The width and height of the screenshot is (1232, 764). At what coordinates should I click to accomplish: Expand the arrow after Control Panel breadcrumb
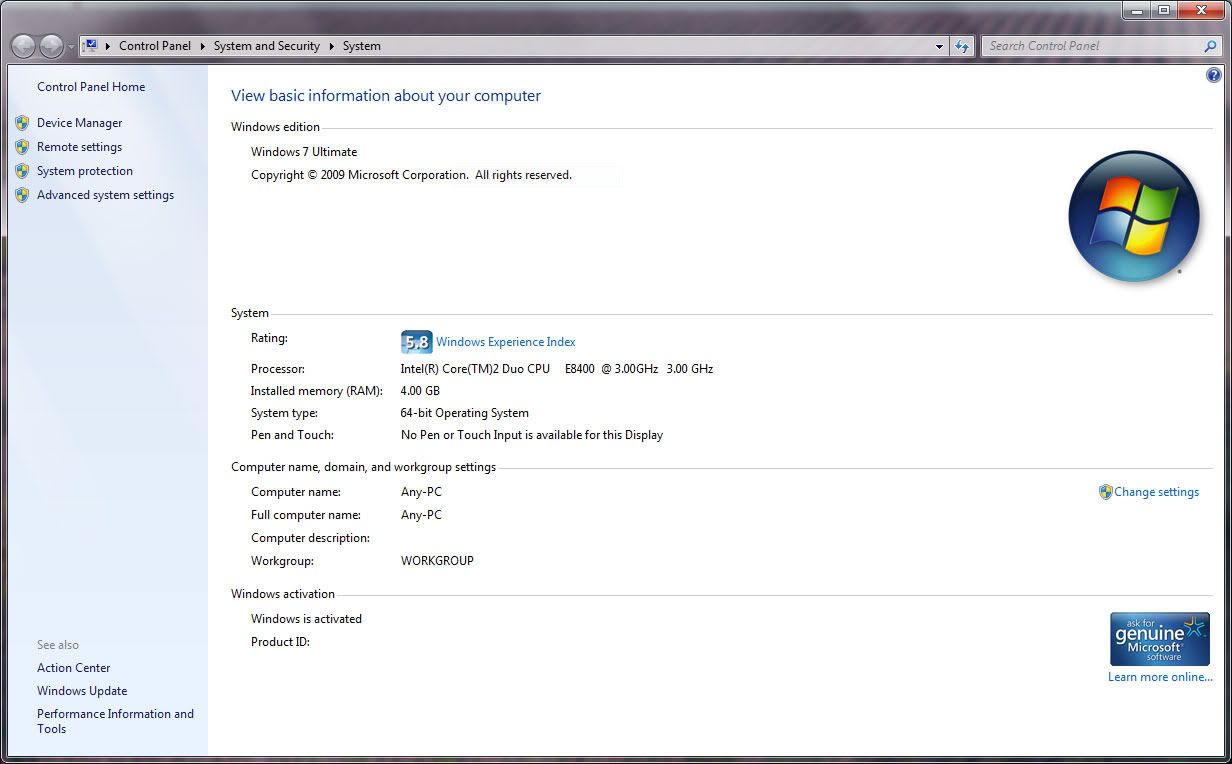click(x=202, y=46)
